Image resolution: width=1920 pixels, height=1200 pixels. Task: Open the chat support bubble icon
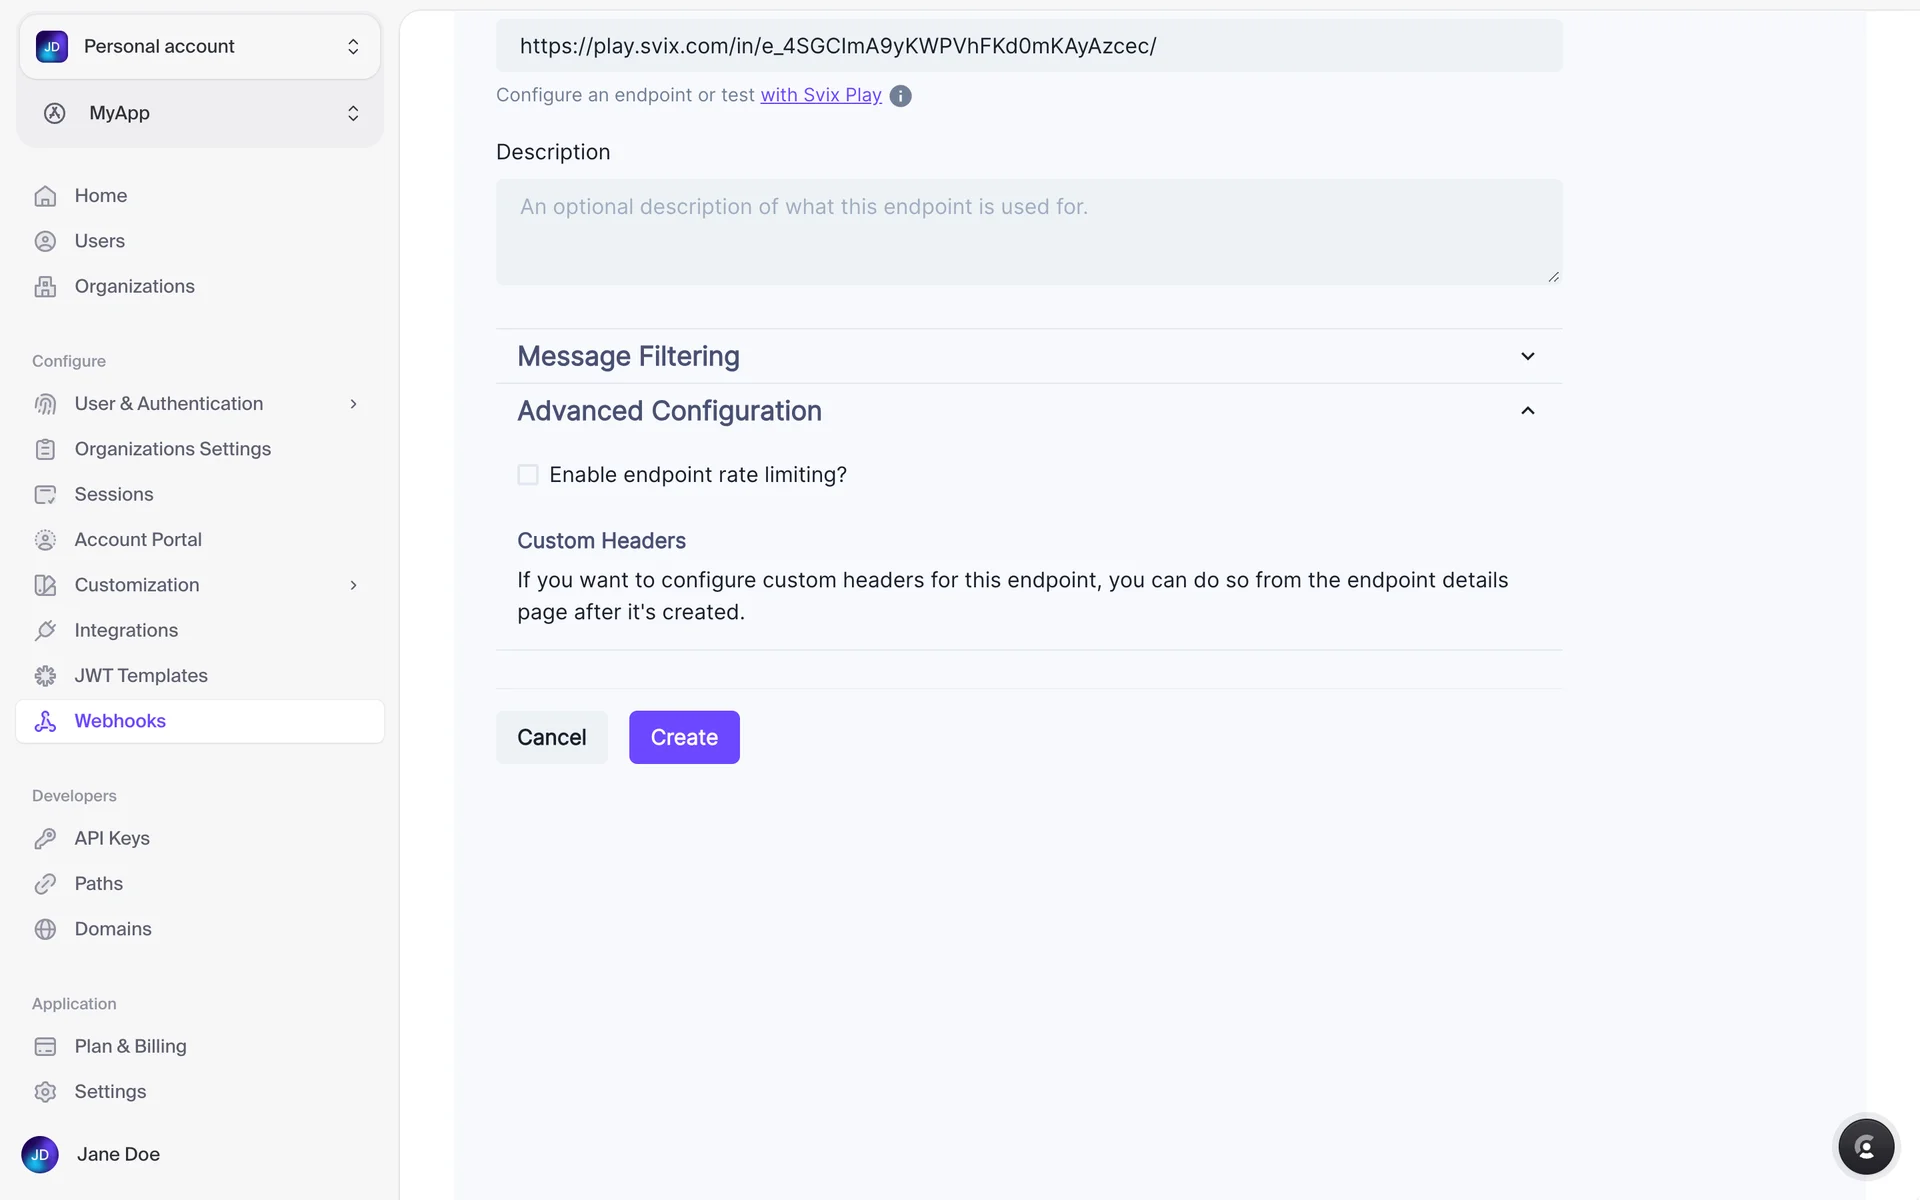tap(1865, 1146)
